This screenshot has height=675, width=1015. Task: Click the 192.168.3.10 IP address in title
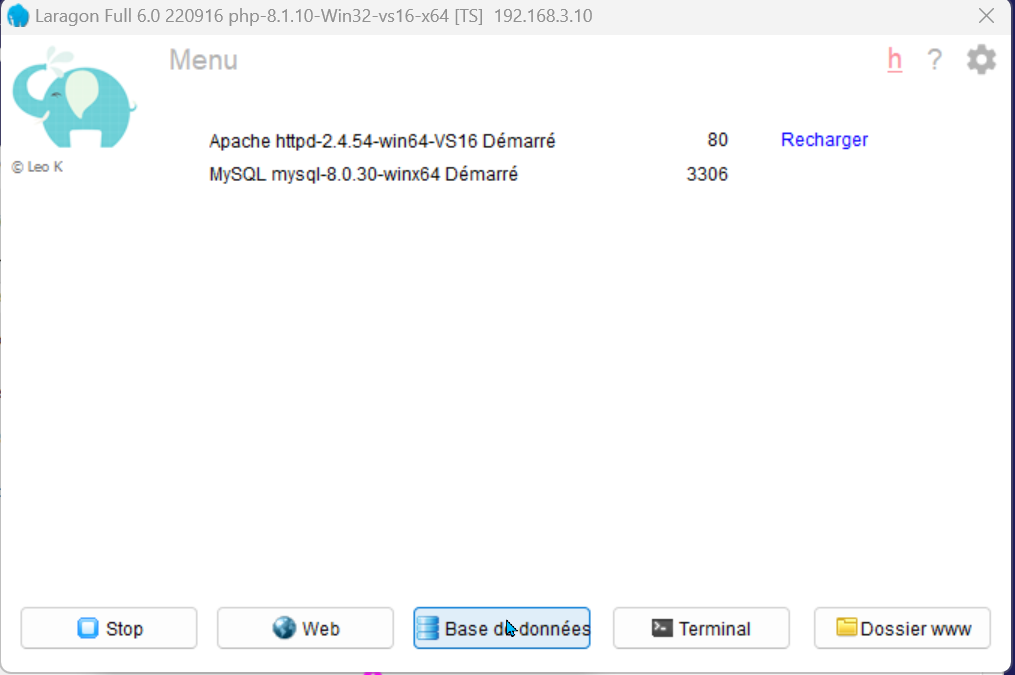tap(542, 16)
